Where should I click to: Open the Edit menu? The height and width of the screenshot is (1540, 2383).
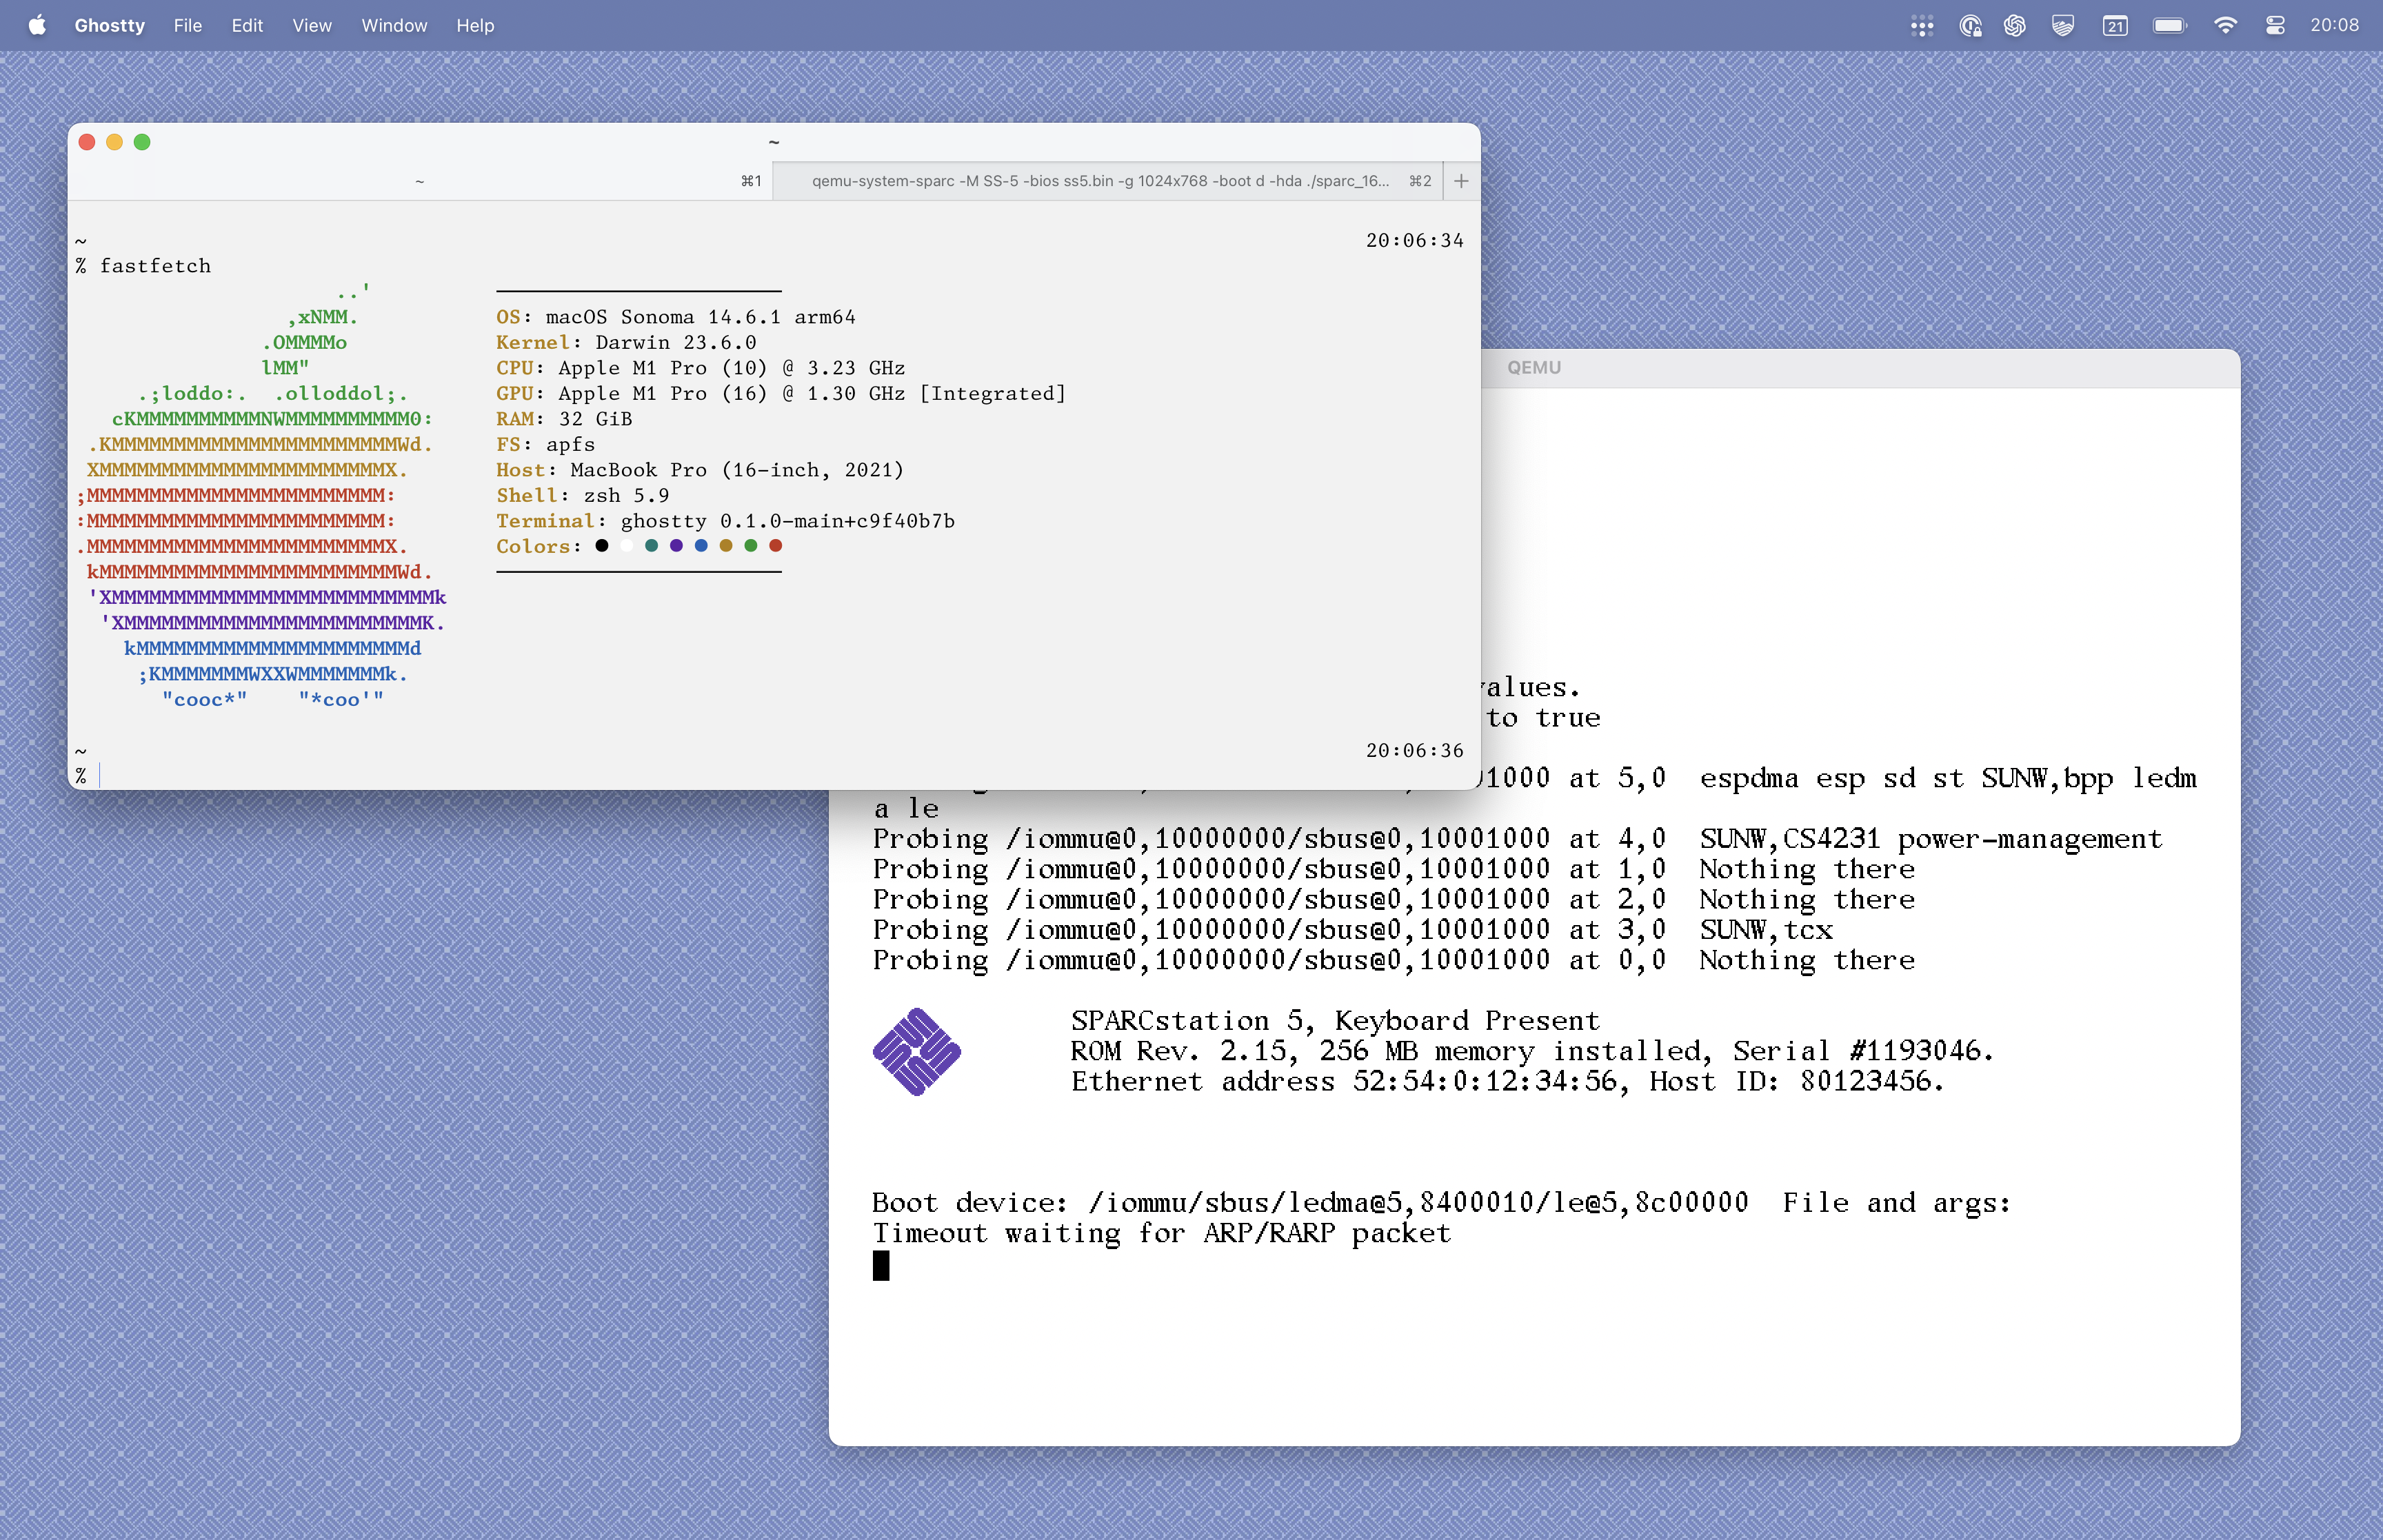[x=247, y=26]
